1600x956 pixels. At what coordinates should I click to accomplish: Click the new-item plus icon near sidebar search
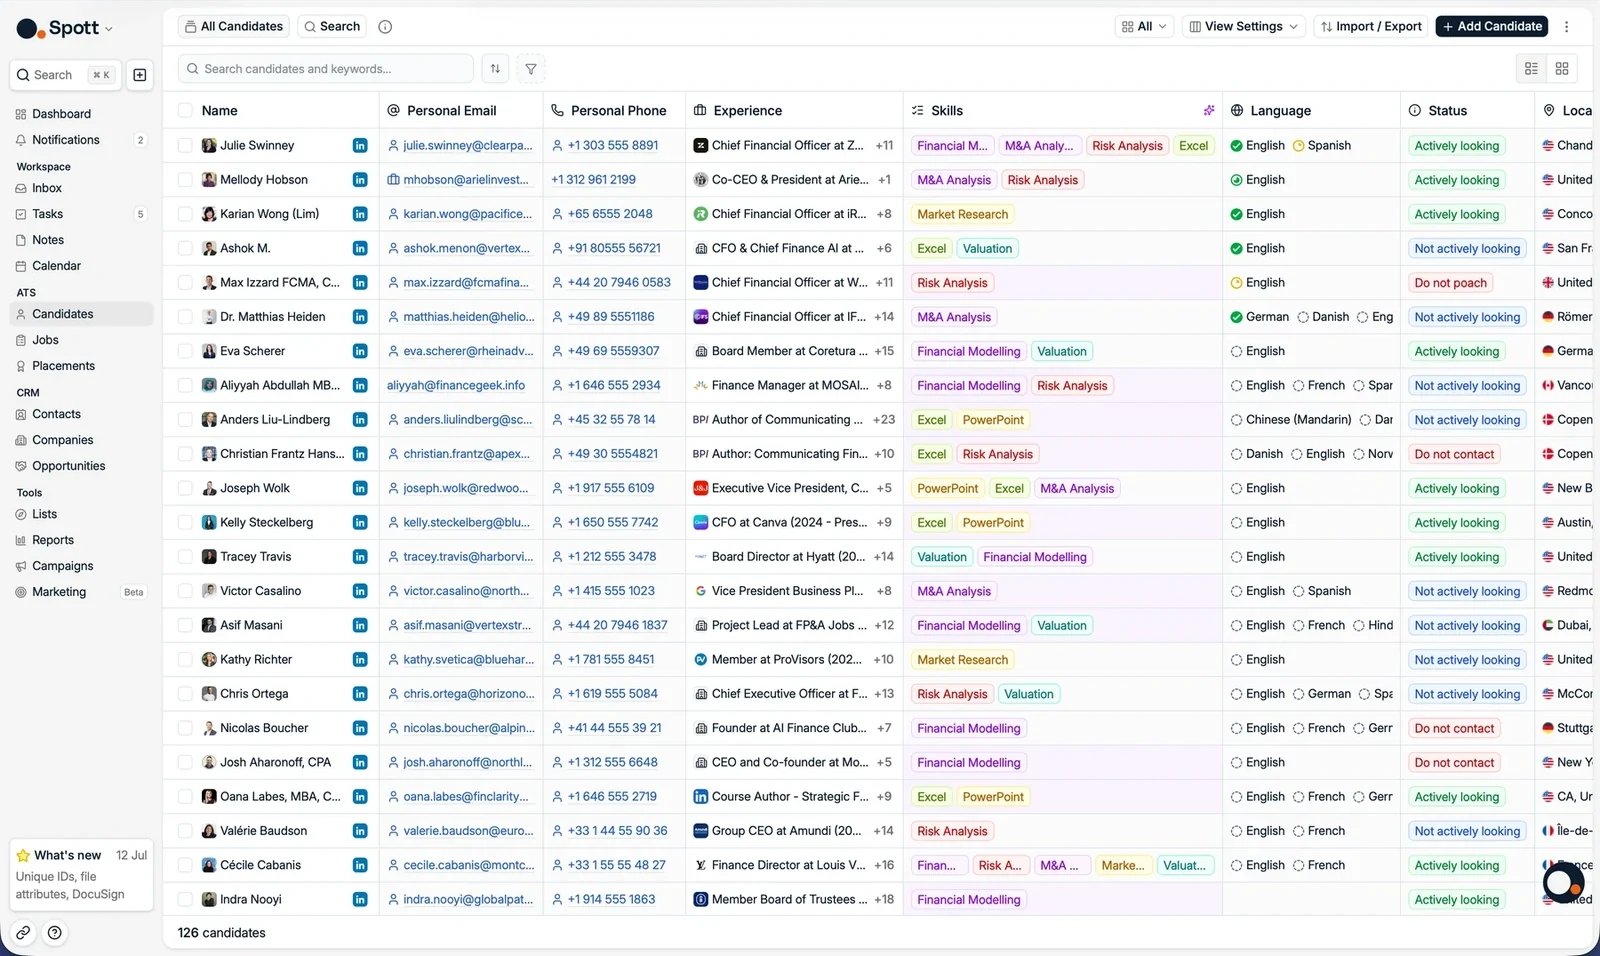[140, 75]
